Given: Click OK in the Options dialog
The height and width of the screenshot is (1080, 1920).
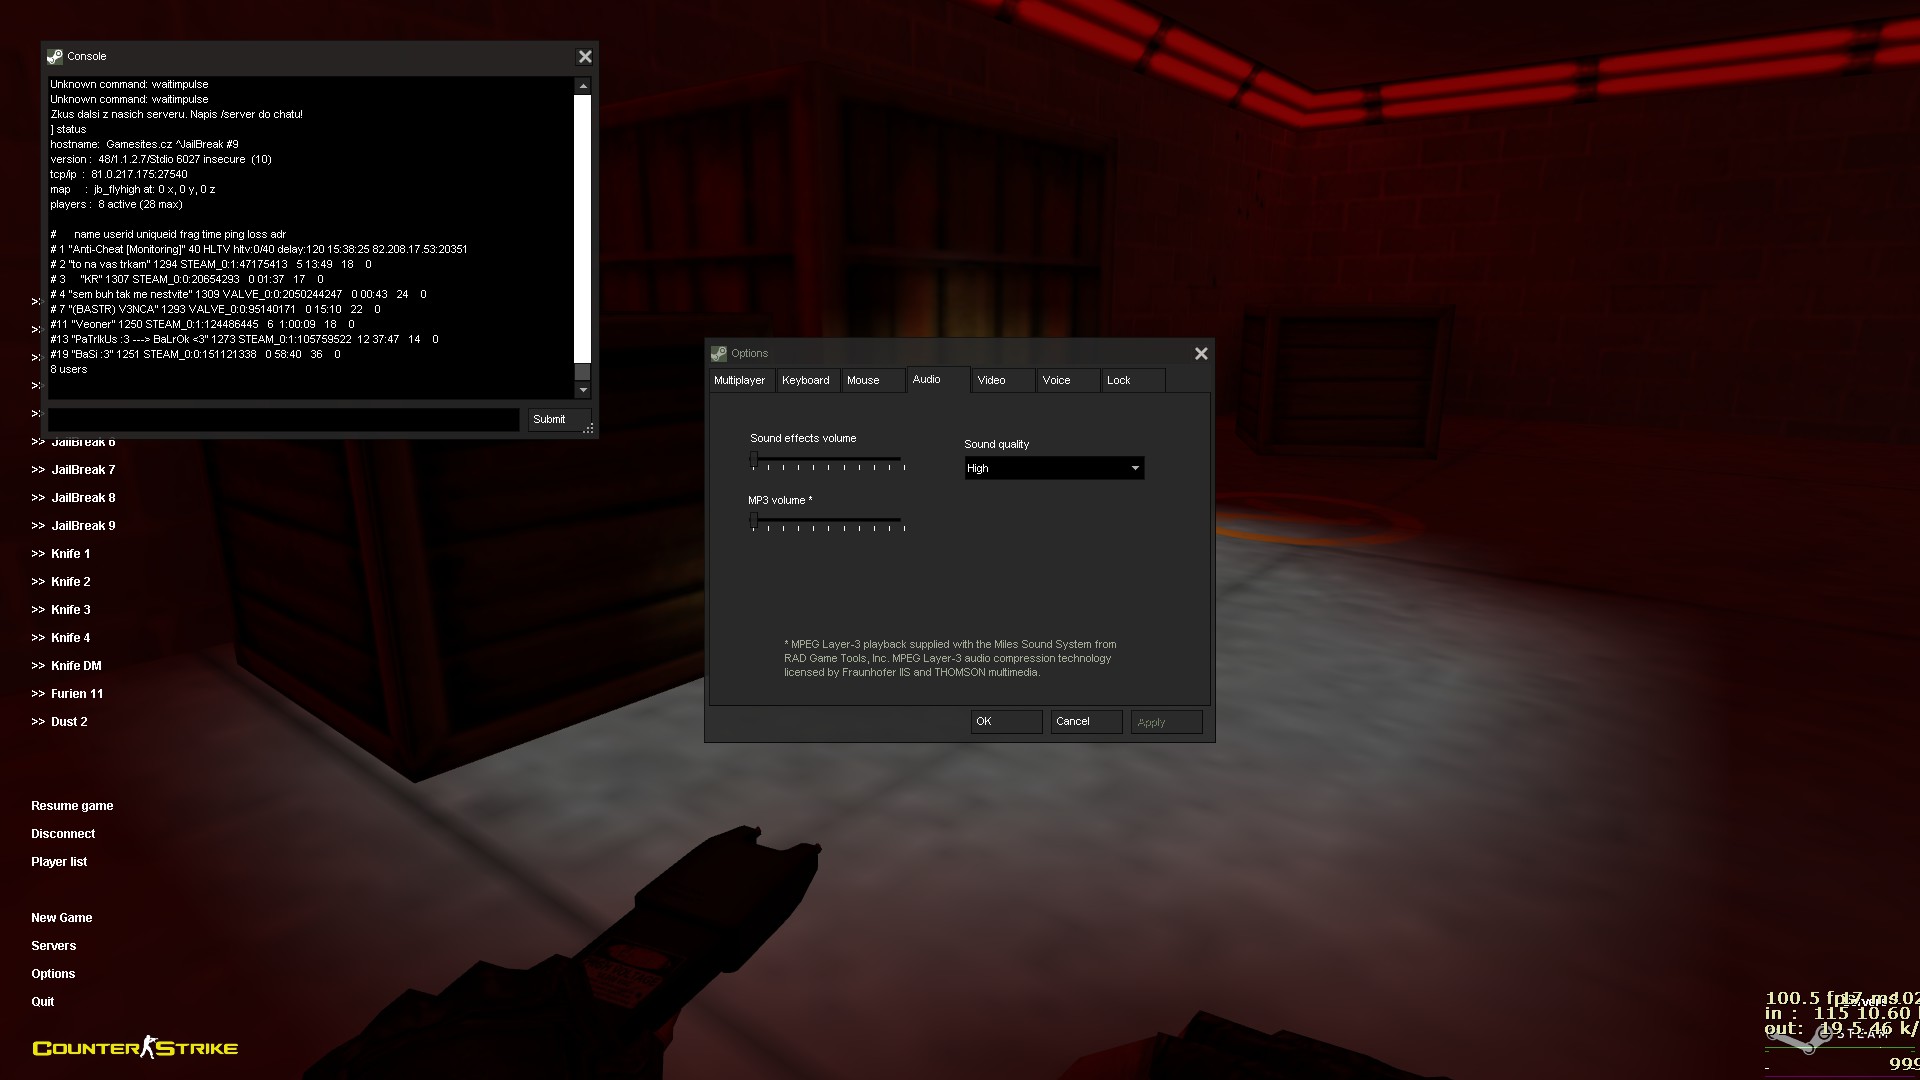Looking at the screenshot, I should pos(1006,722).
